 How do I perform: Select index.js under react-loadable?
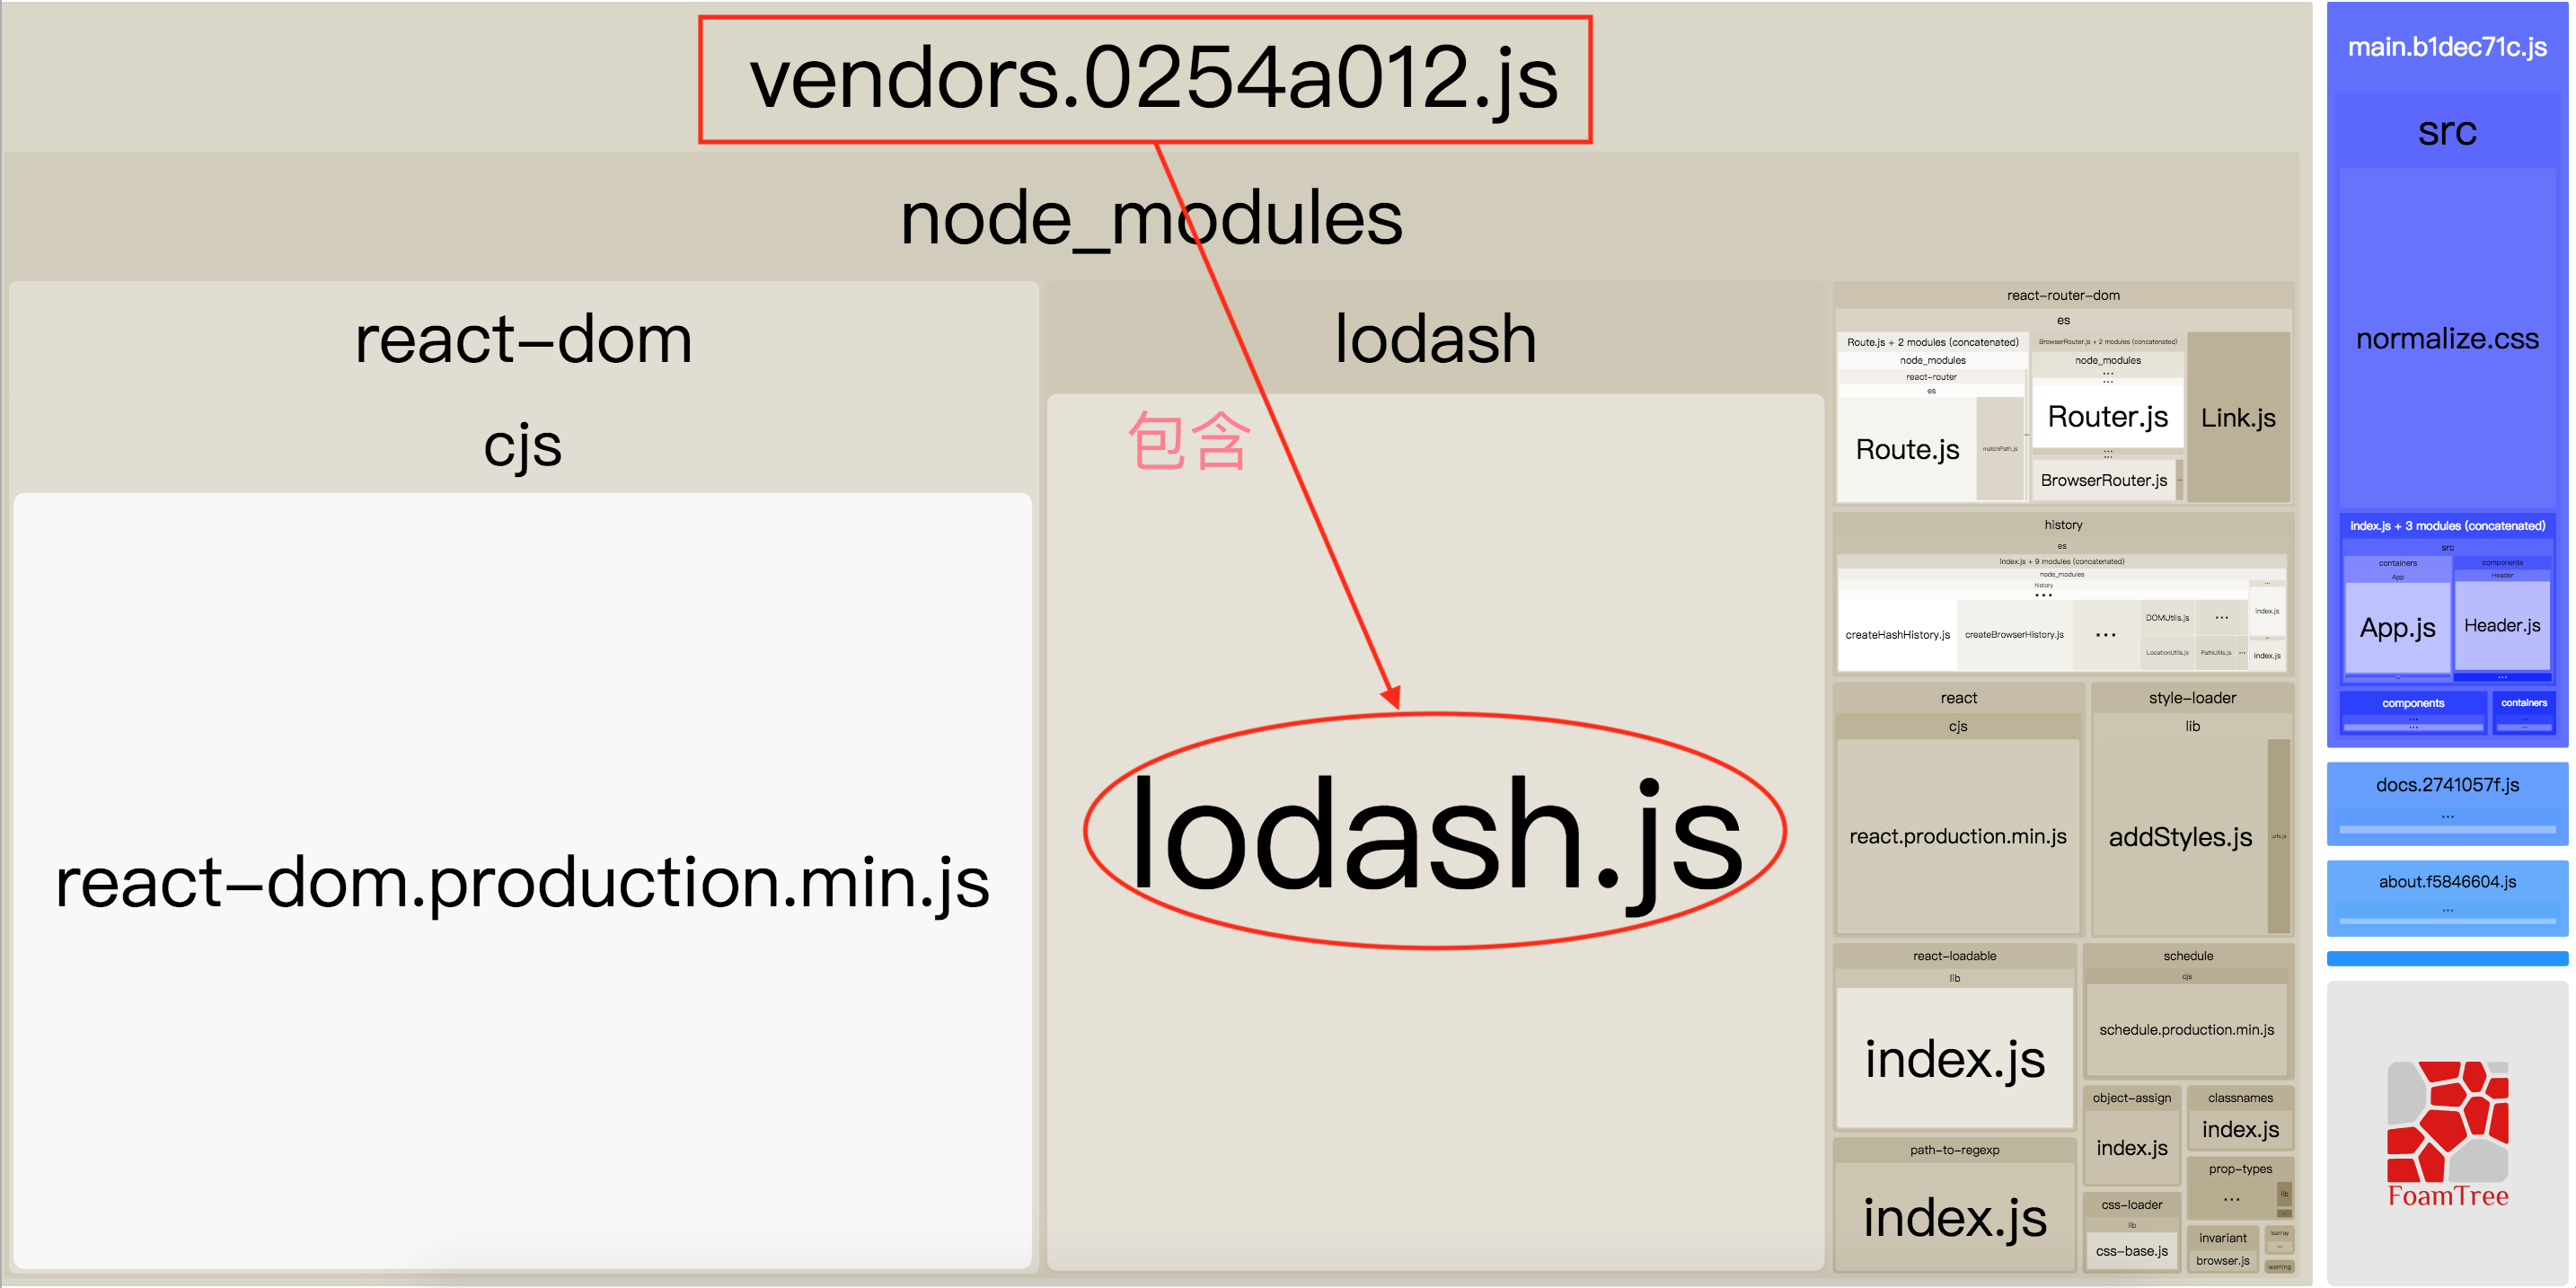1955,1058
